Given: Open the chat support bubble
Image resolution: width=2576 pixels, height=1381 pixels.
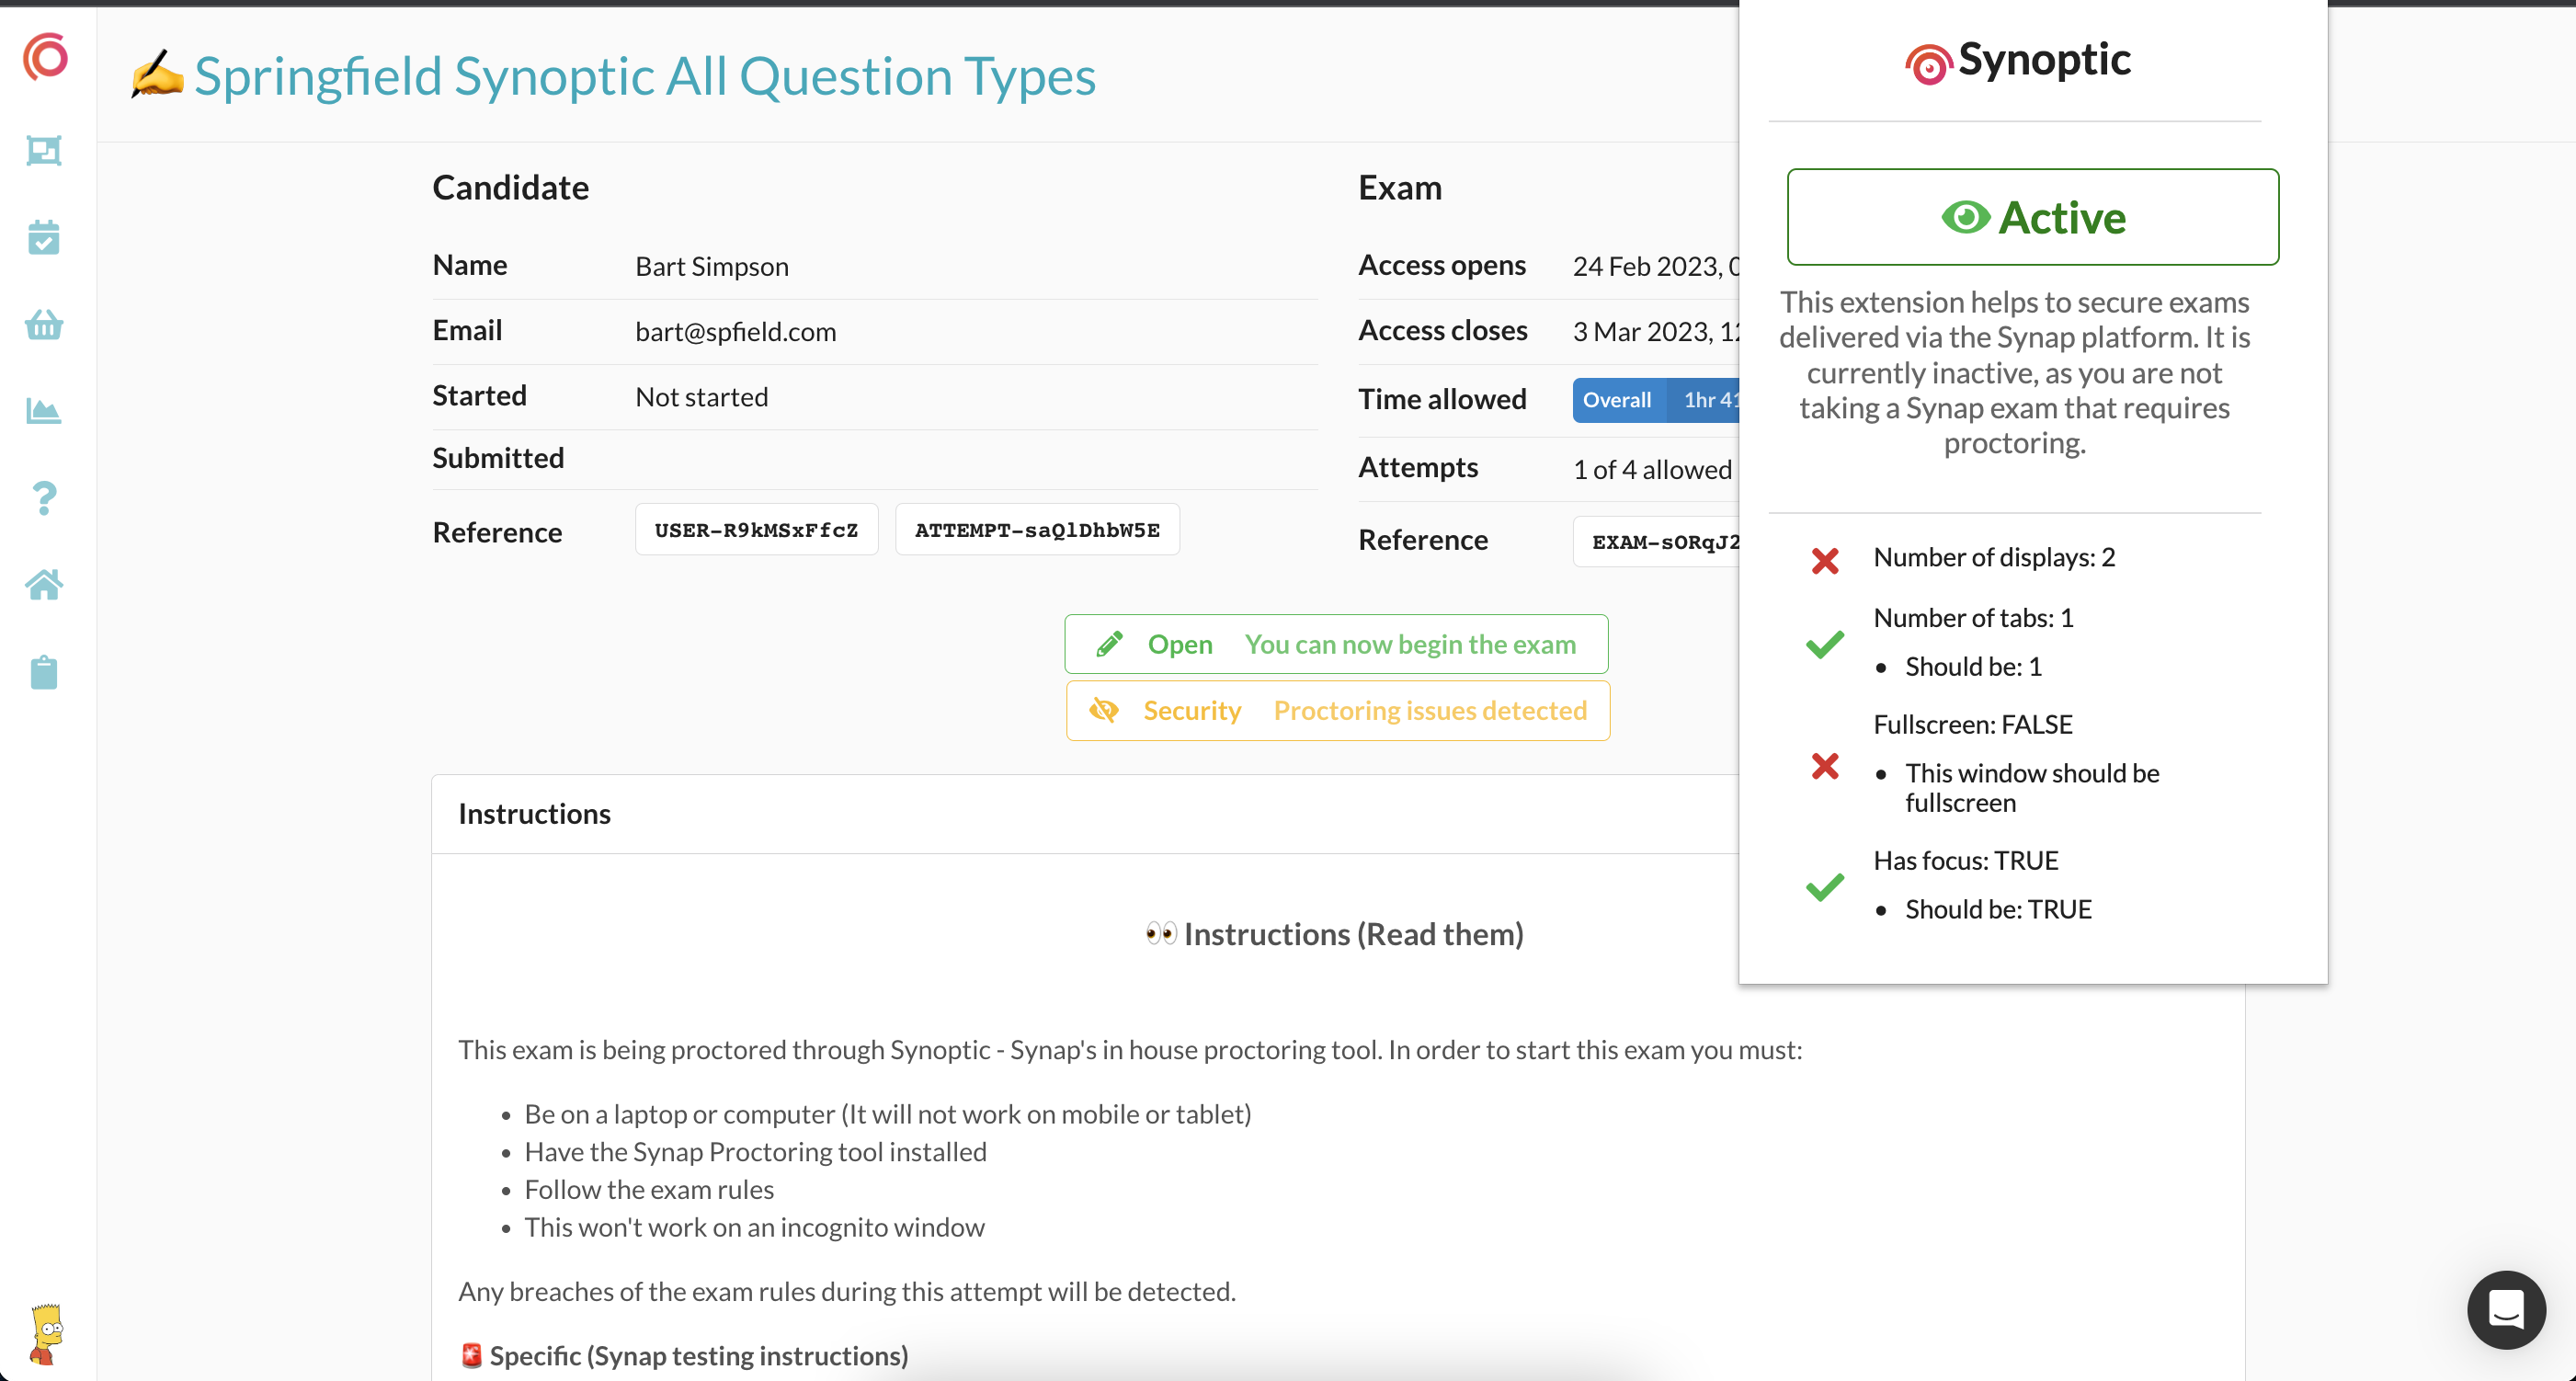Looking at the screenshot, I should coord(2505,1309).
